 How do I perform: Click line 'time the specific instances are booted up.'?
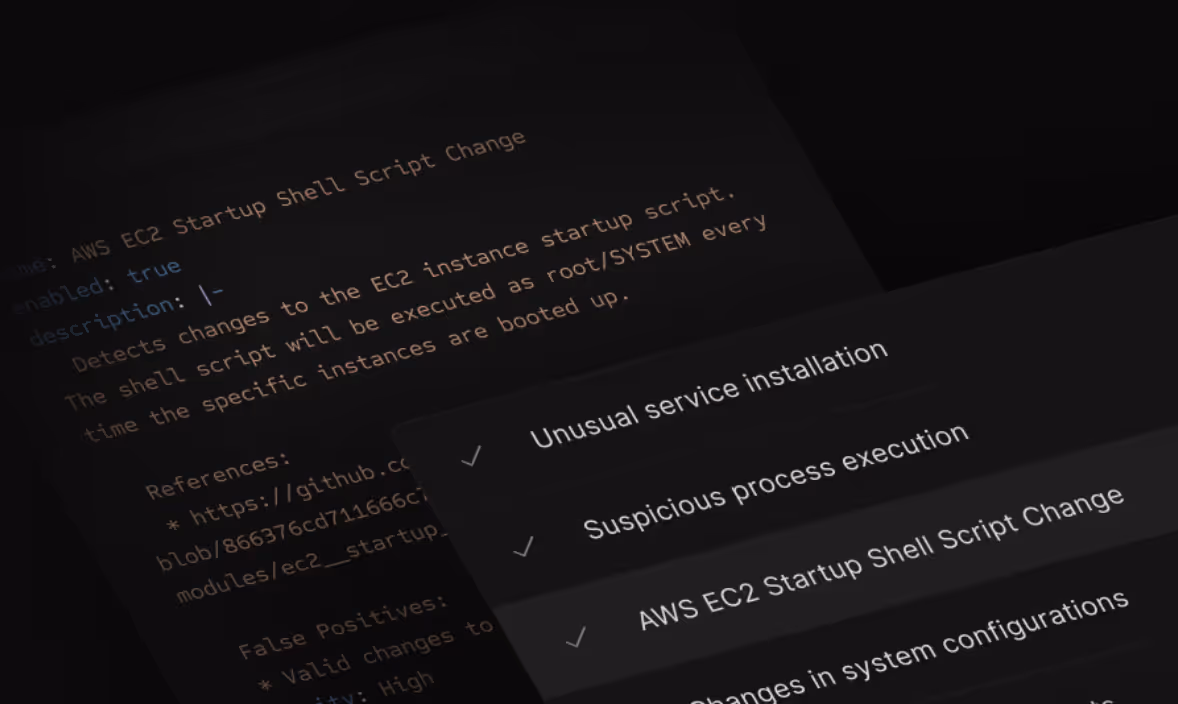tap(355, 364)
